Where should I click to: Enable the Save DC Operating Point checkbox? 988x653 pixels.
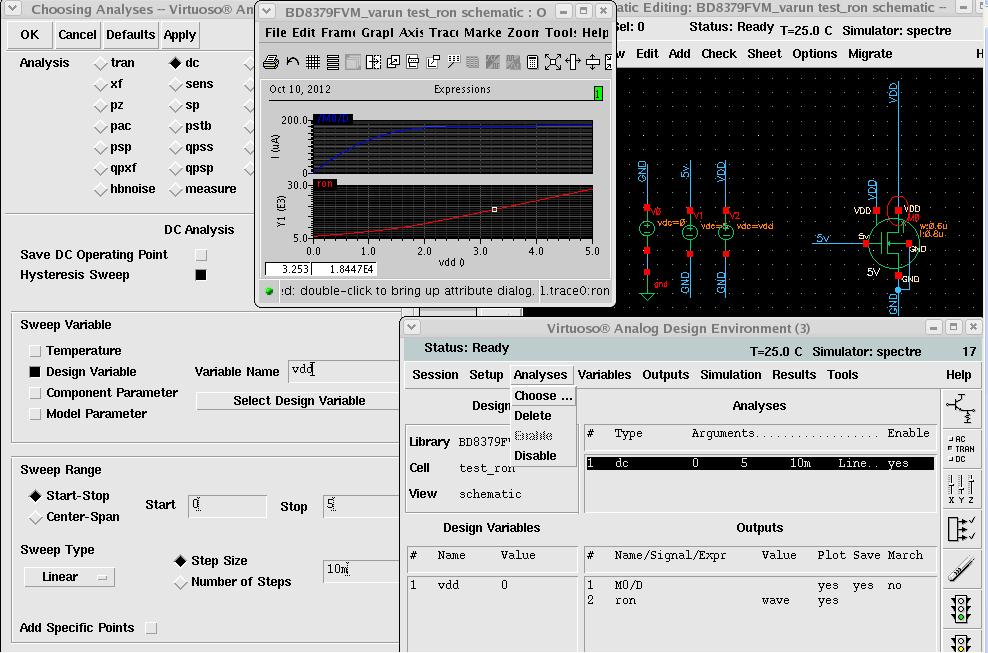[200, 255]
